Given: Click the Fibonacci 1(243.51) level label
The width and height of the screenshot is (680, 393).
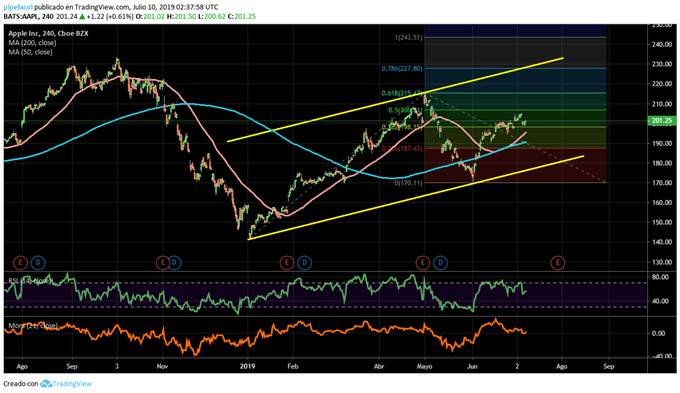Looking at the screenshot, I should [408, 38].
